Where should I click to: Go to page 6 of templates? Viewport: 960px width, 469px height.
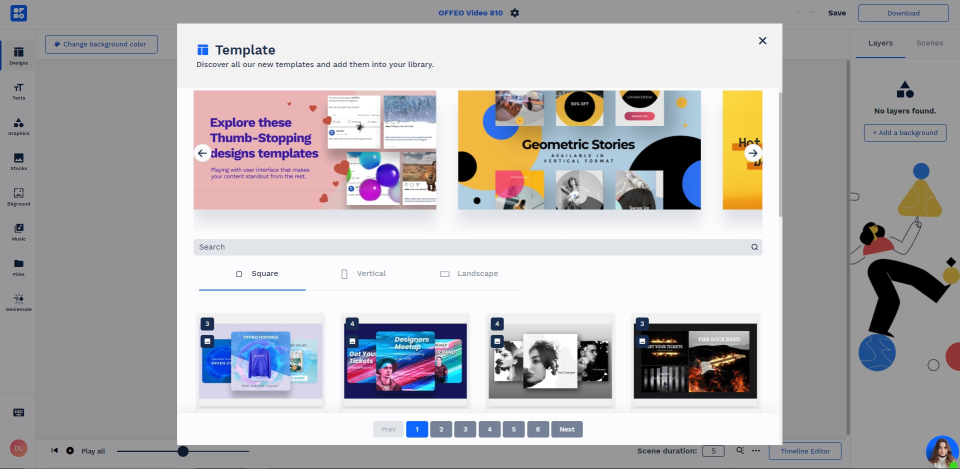click(x=538, y=429)
